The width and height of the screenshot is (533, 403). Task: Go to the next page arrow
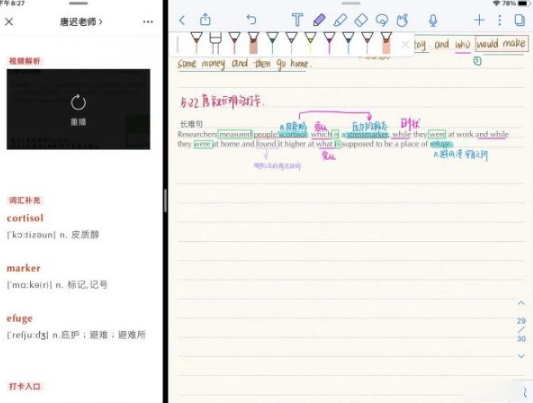coord(521,356)
